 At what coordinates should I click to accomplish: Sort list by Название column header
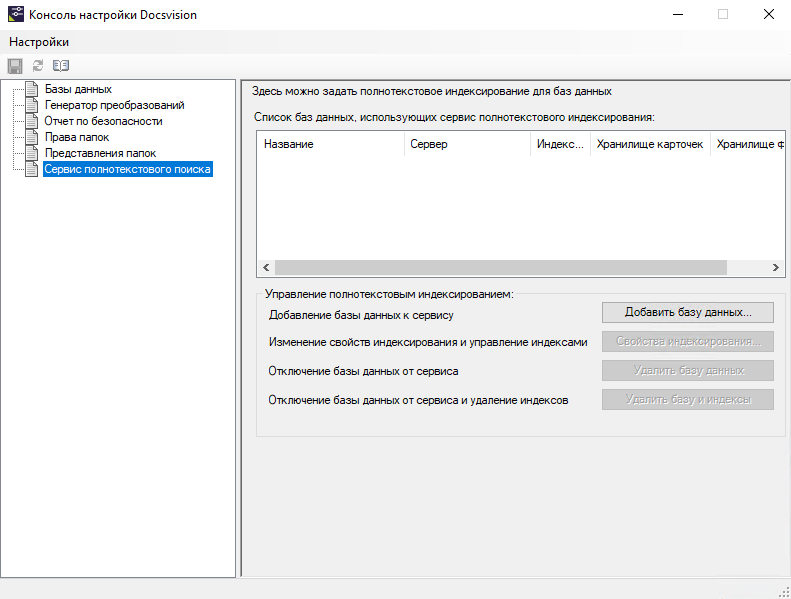tap(330, 144)
